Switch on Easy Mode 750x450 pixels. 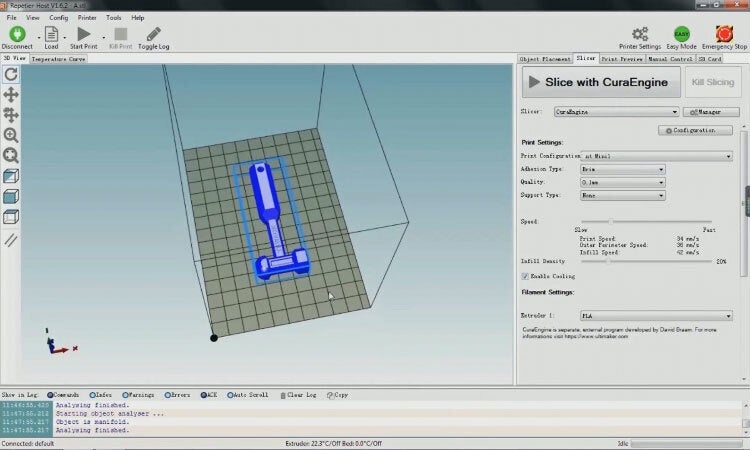[x=682, y=33]
